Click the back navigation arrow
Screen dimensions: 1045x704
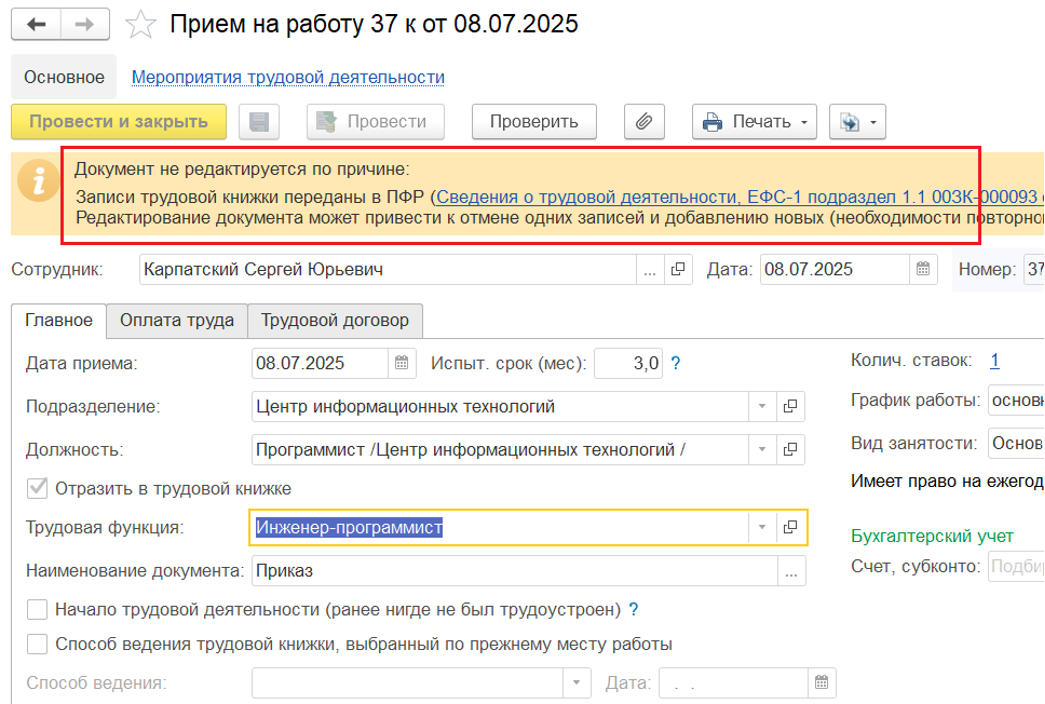pos(37,24)
